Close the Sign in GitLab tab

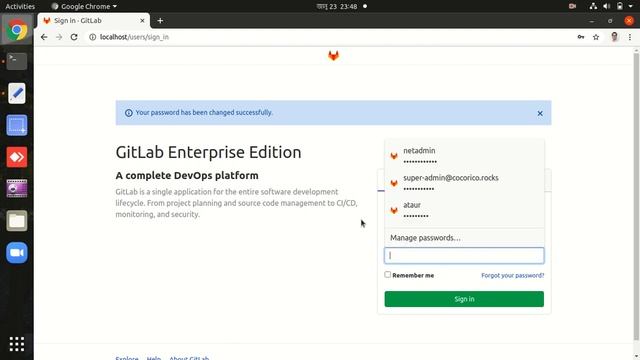142,20
